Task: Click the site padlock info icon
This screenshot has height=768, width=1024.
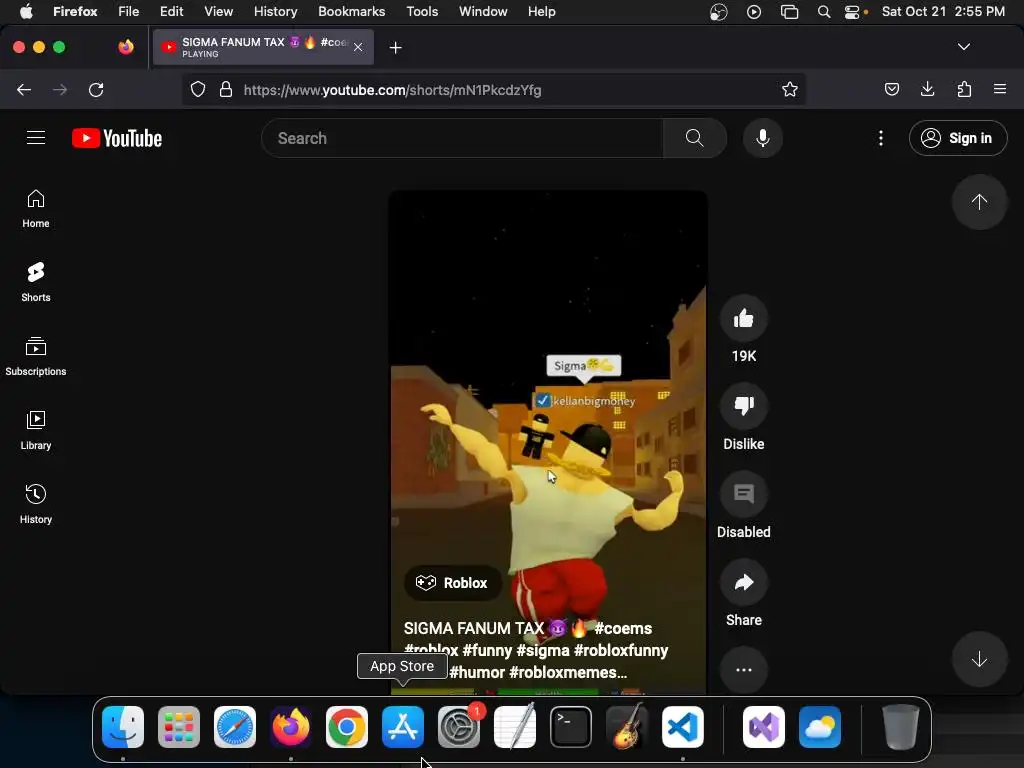Action: [226, 89]
